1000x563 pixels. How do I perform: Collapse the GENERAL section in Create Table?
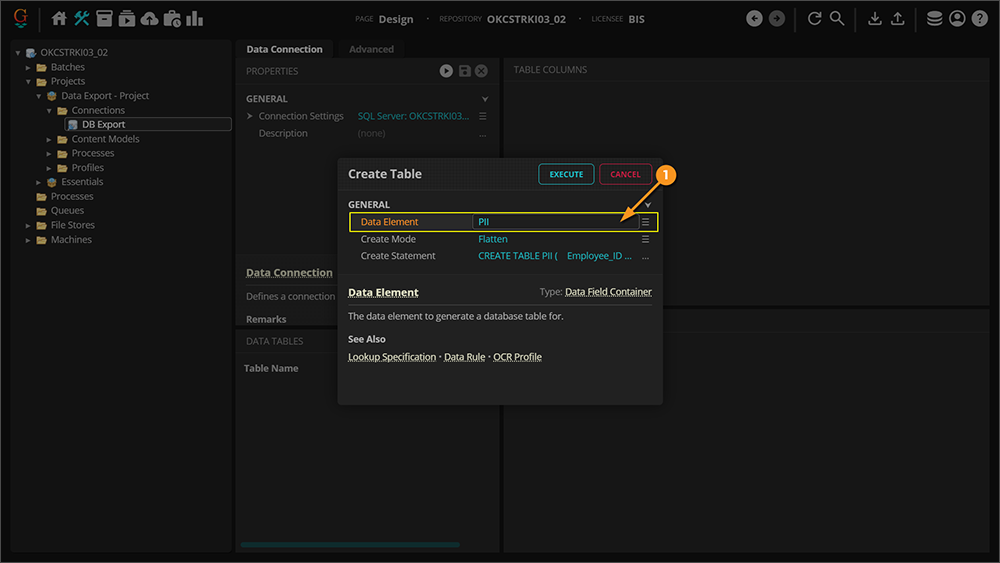647,205
